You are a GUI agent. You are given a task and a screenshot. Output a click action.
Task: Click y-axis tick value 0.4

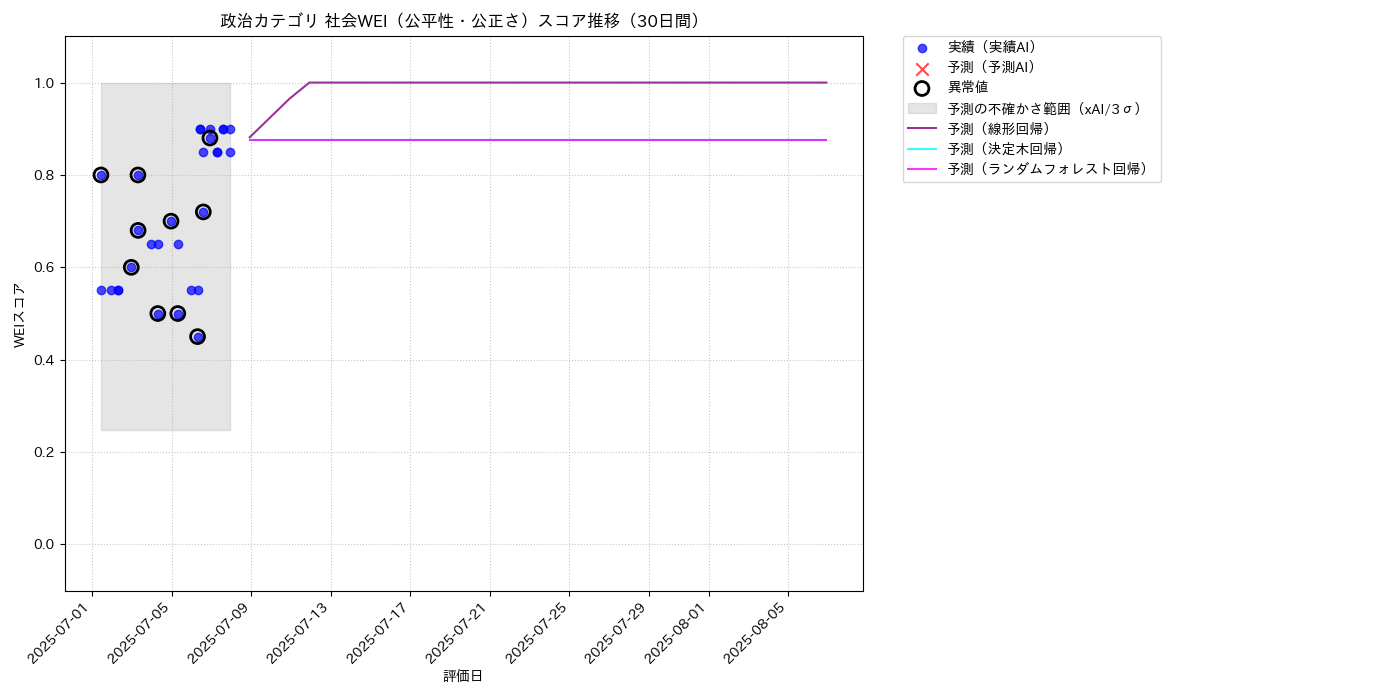pos(44,360)
